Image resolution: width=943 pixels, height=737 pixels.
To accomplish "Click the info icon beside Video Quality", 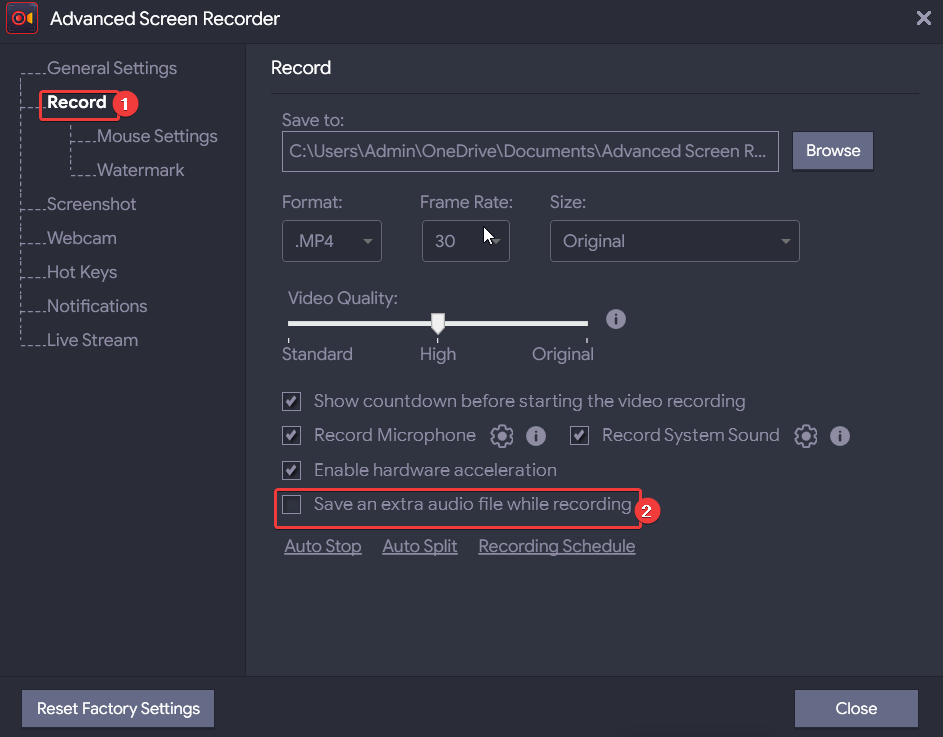I will pyautogui.click(x=616, y=318).
